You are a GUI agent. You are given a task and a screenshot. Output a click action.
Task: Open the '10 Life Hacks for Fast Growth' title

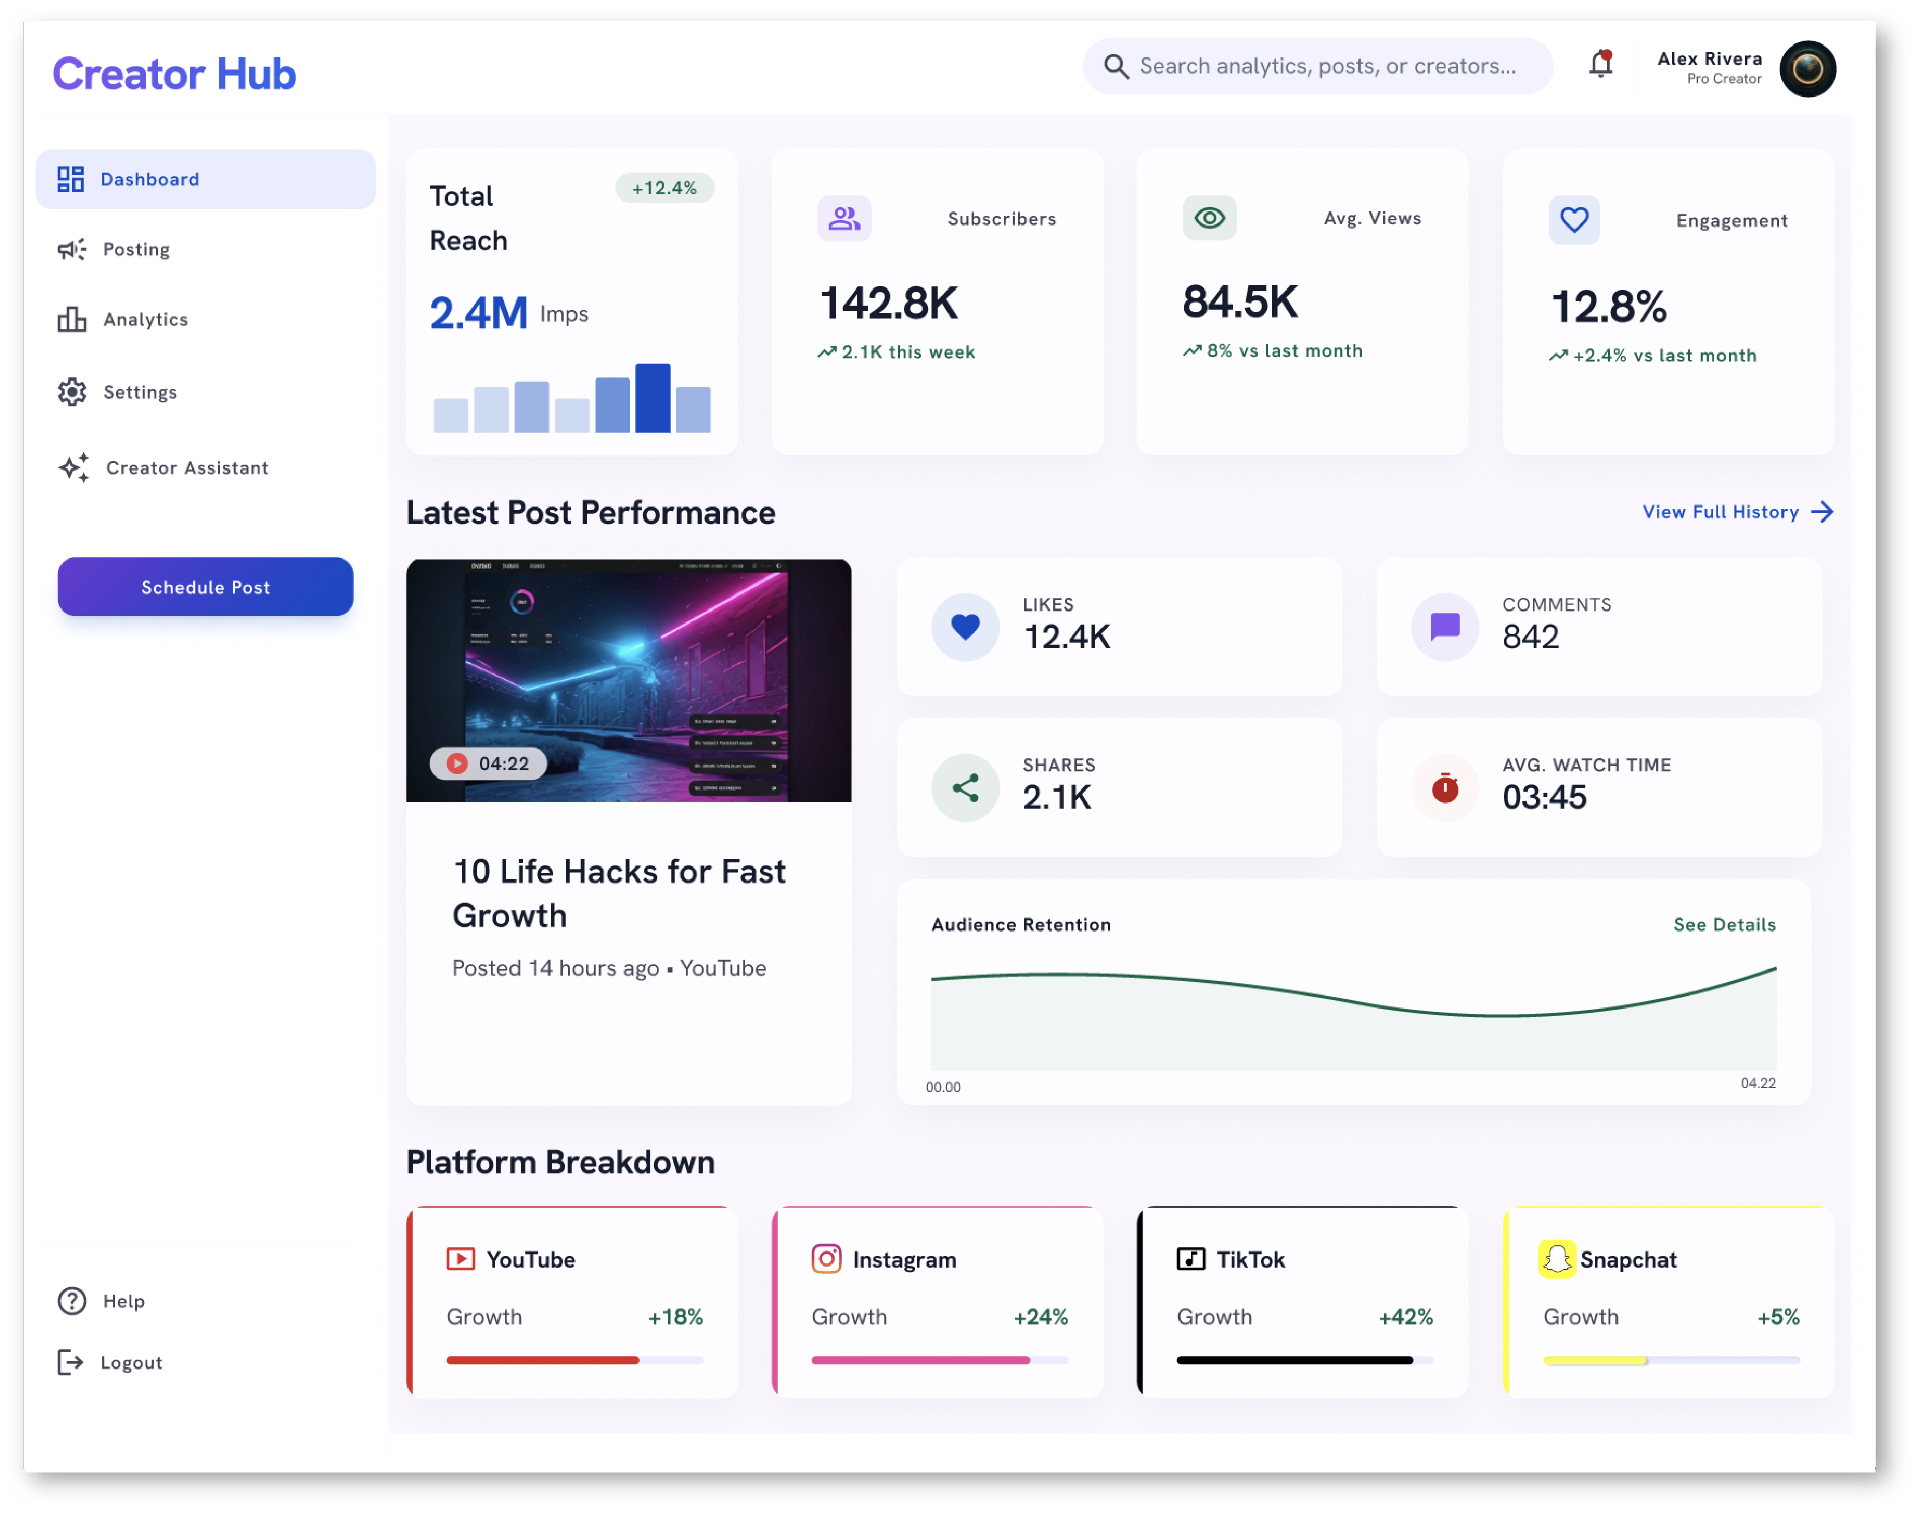click(x=619, y=893)
